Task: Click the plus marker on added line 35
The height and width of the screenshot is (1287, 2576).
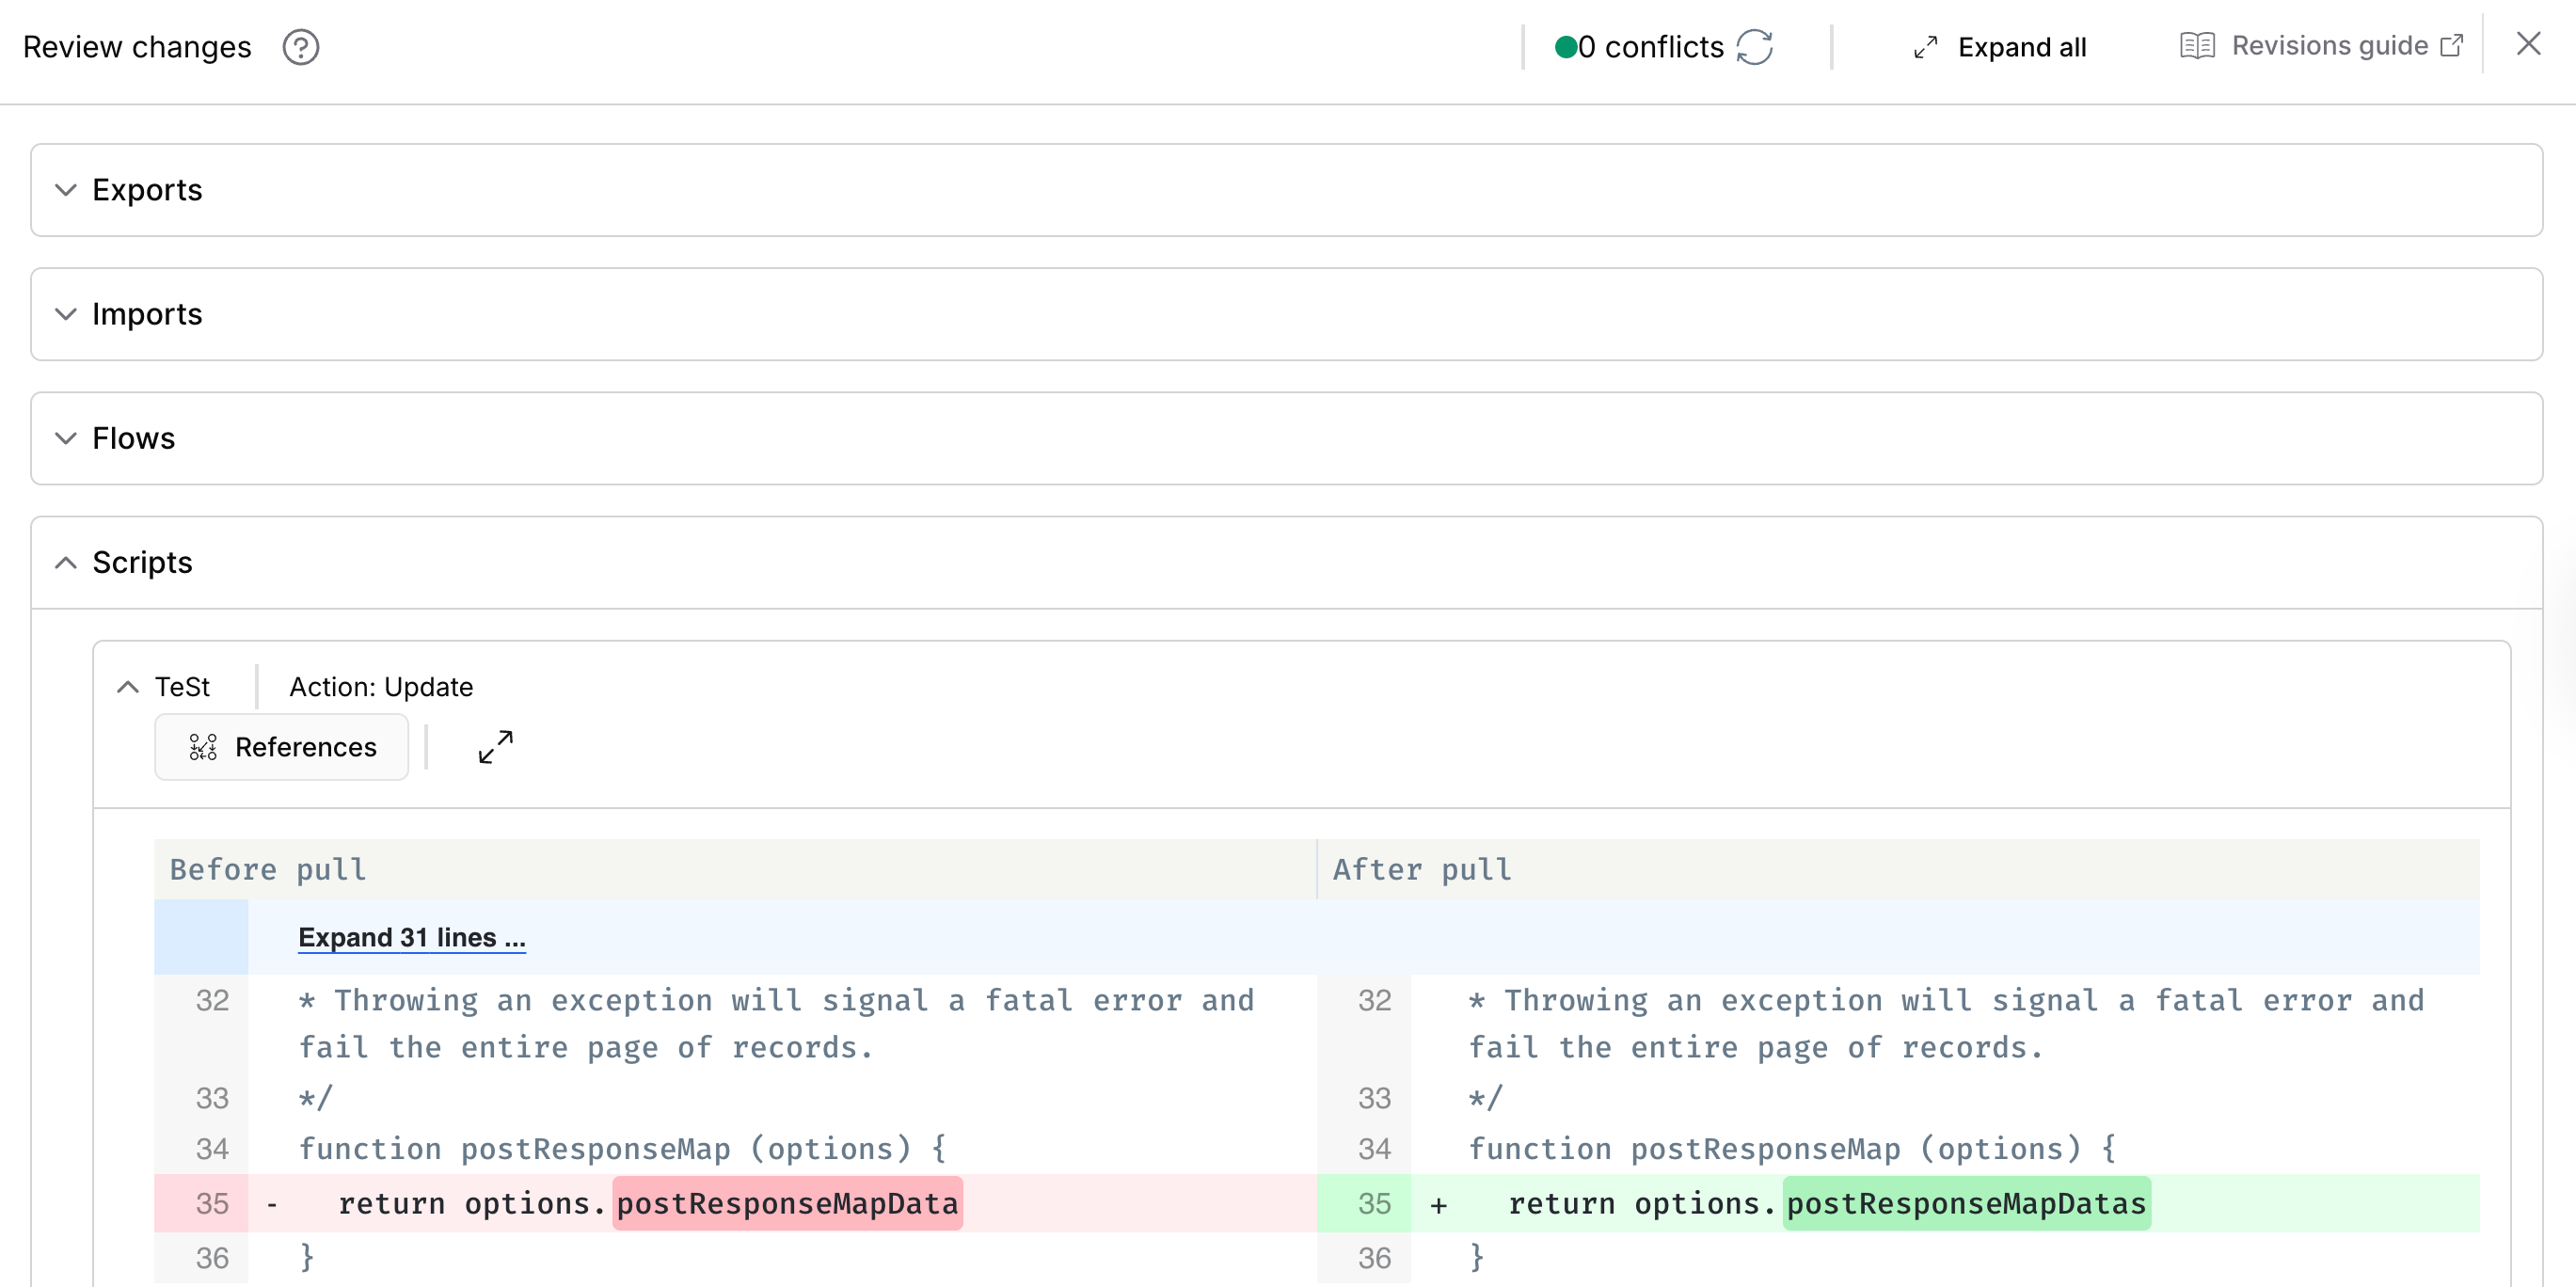Action: (1438, 1204)
